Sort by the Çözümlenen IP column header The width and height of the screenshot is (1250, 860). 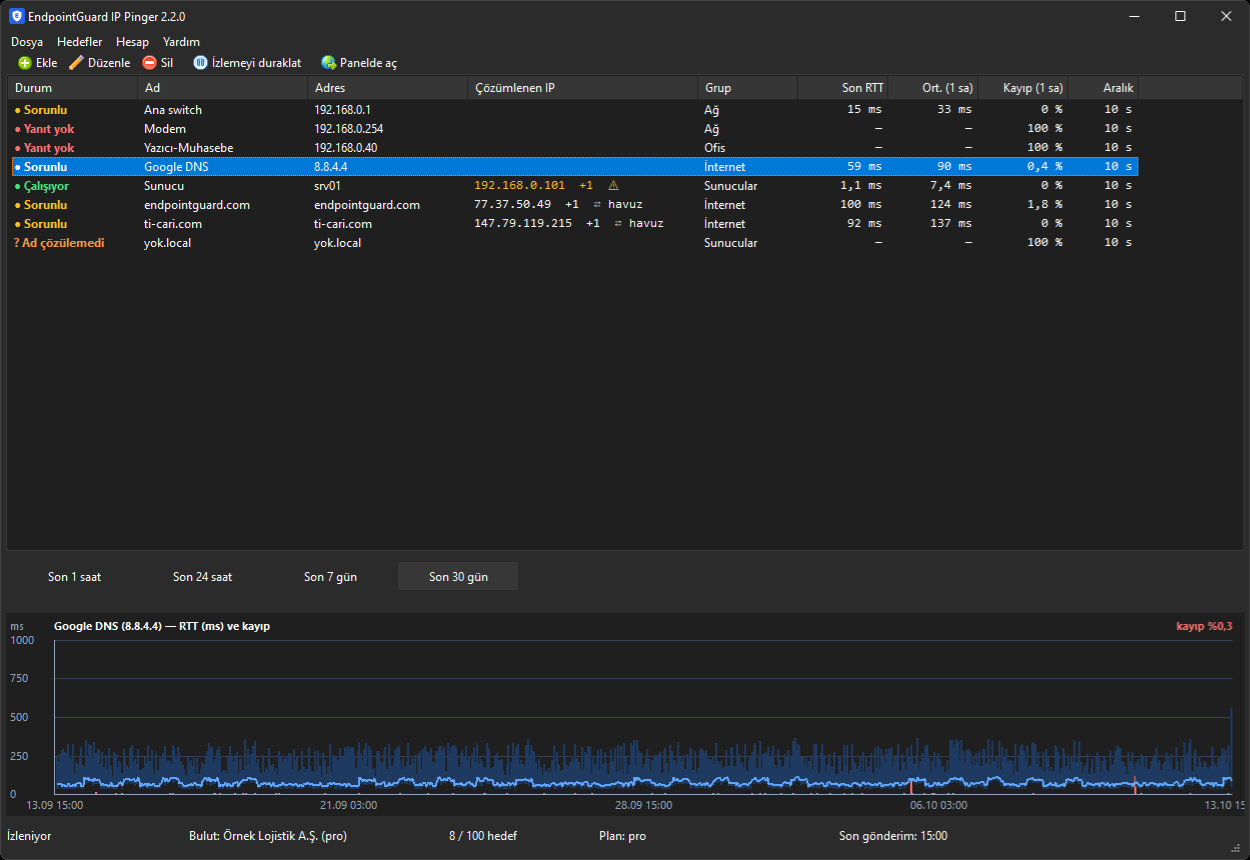coord(583,88)
